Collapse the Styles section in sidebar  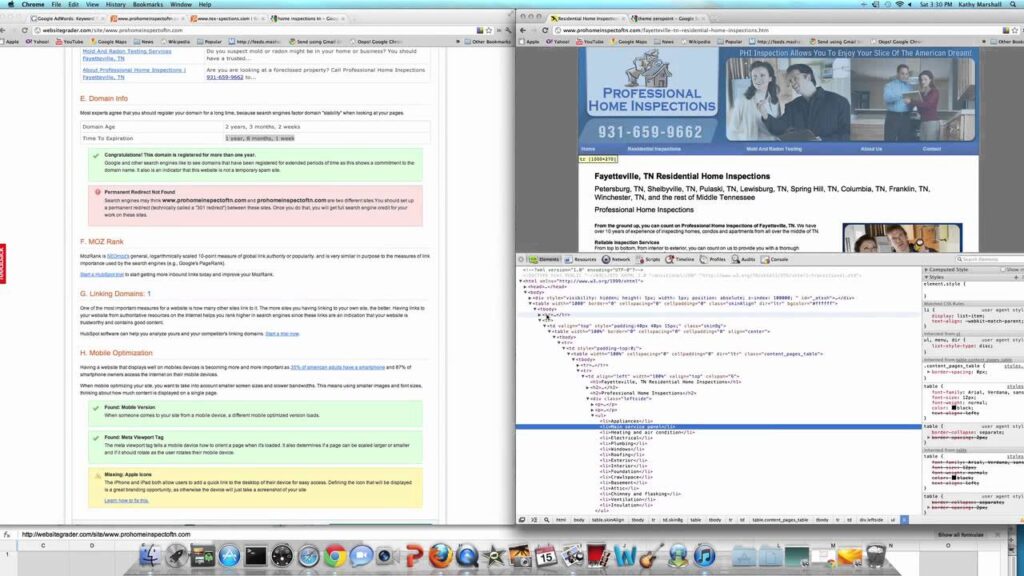[x=926, y=278]
